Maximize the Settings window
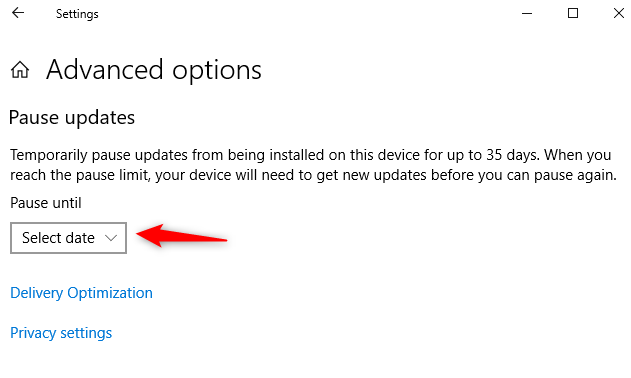The image size is (631, 378). coord(573,13)
